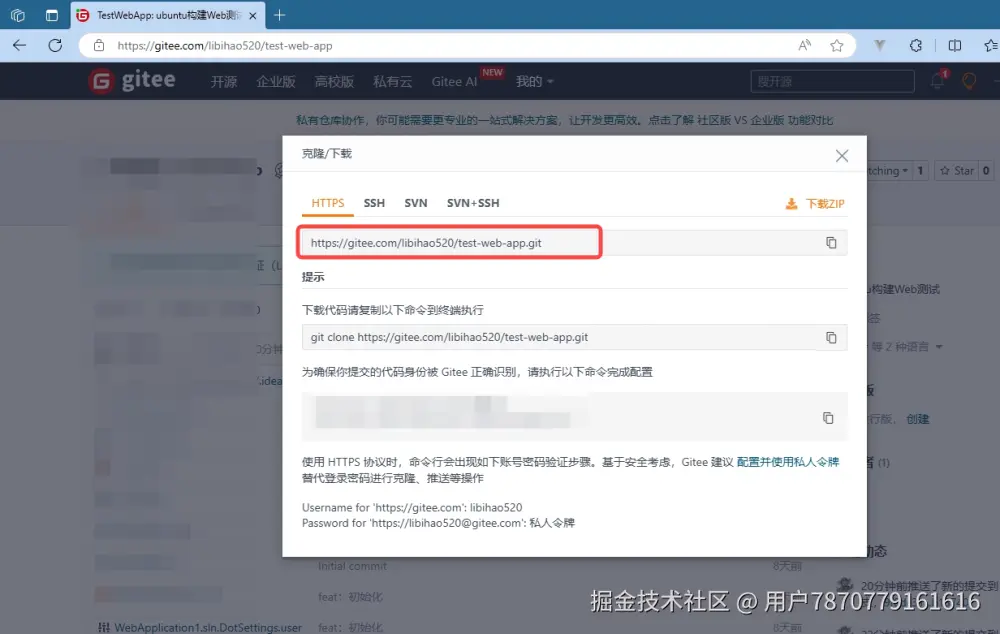Open the WebApplication1.sln.DotSettings.user file

point(208,628)
